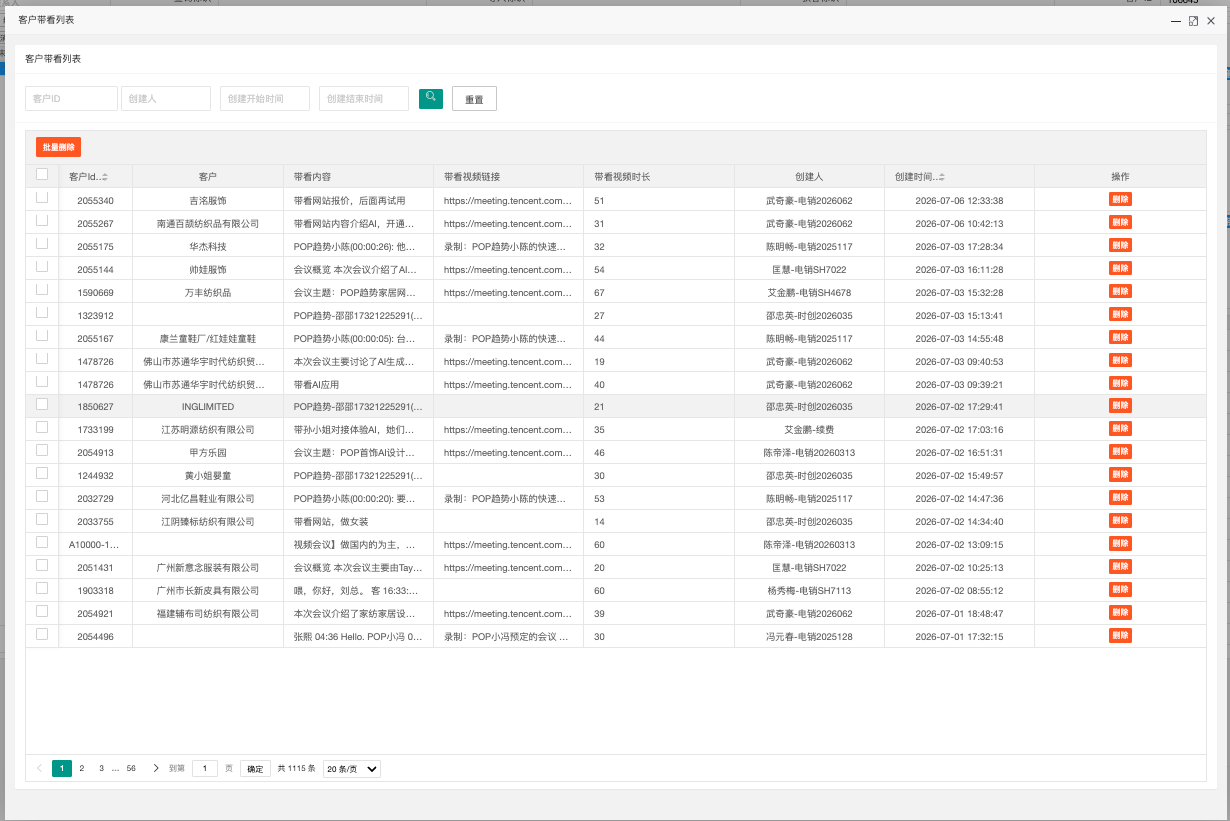The height and width of the screenshot is (821, 1230).
Task: Go to page 2 in pagination
Action: (82, 768)
